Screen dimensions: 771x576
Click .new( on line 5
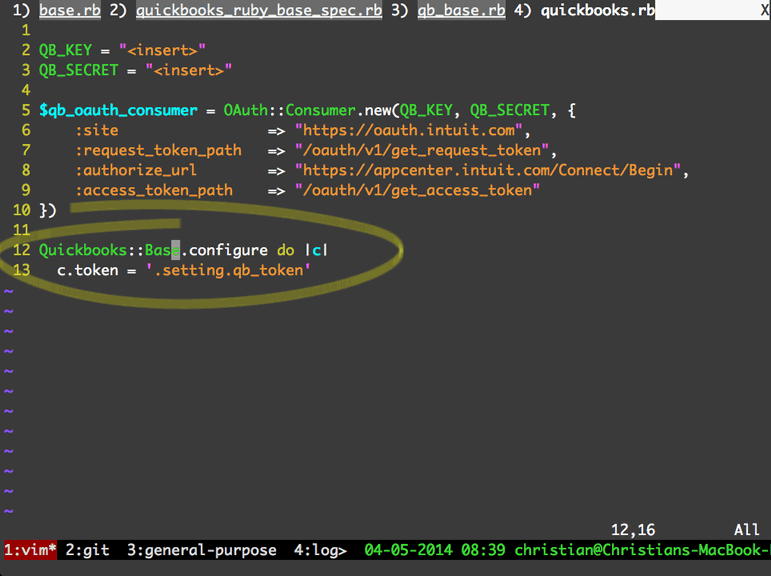378,110
